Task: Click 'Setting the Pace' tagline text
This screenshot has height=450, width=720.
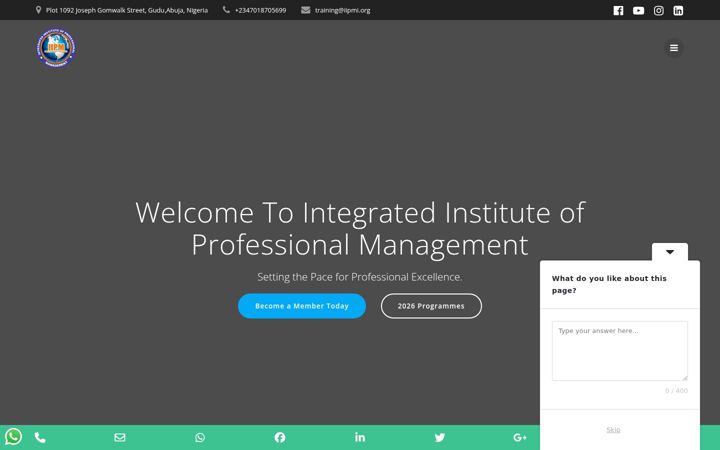Action: point(360,277)
